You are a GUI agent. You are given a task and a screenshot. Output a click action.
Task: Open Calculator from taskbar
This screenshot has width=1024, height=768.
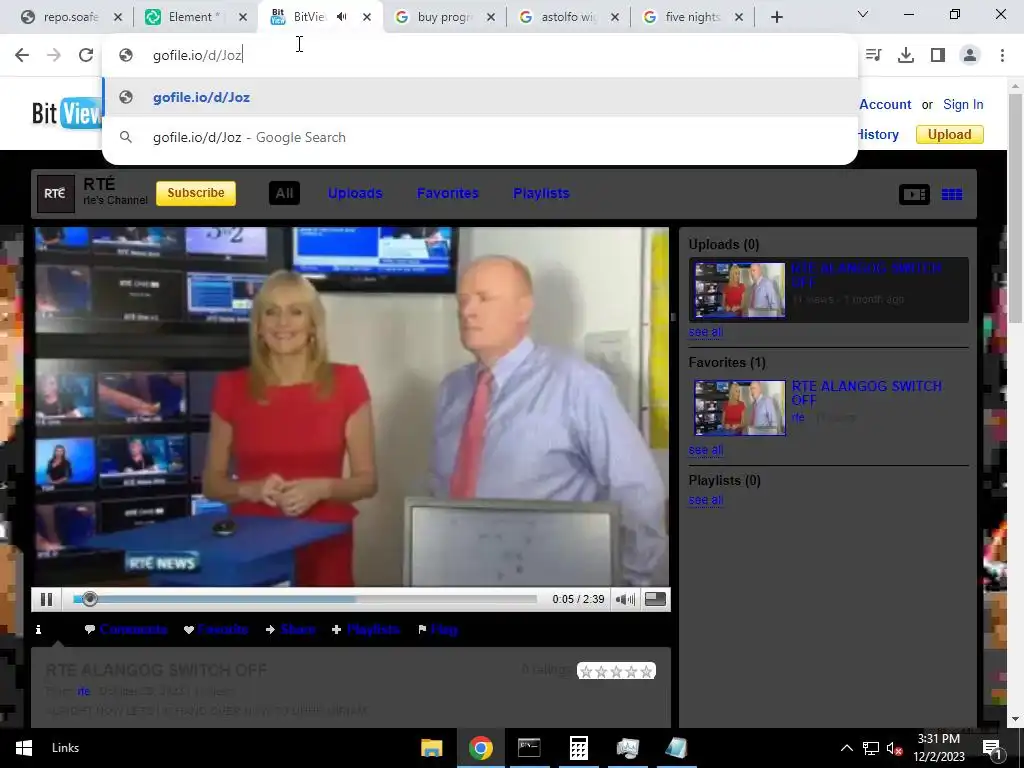[x=579, y=748]
